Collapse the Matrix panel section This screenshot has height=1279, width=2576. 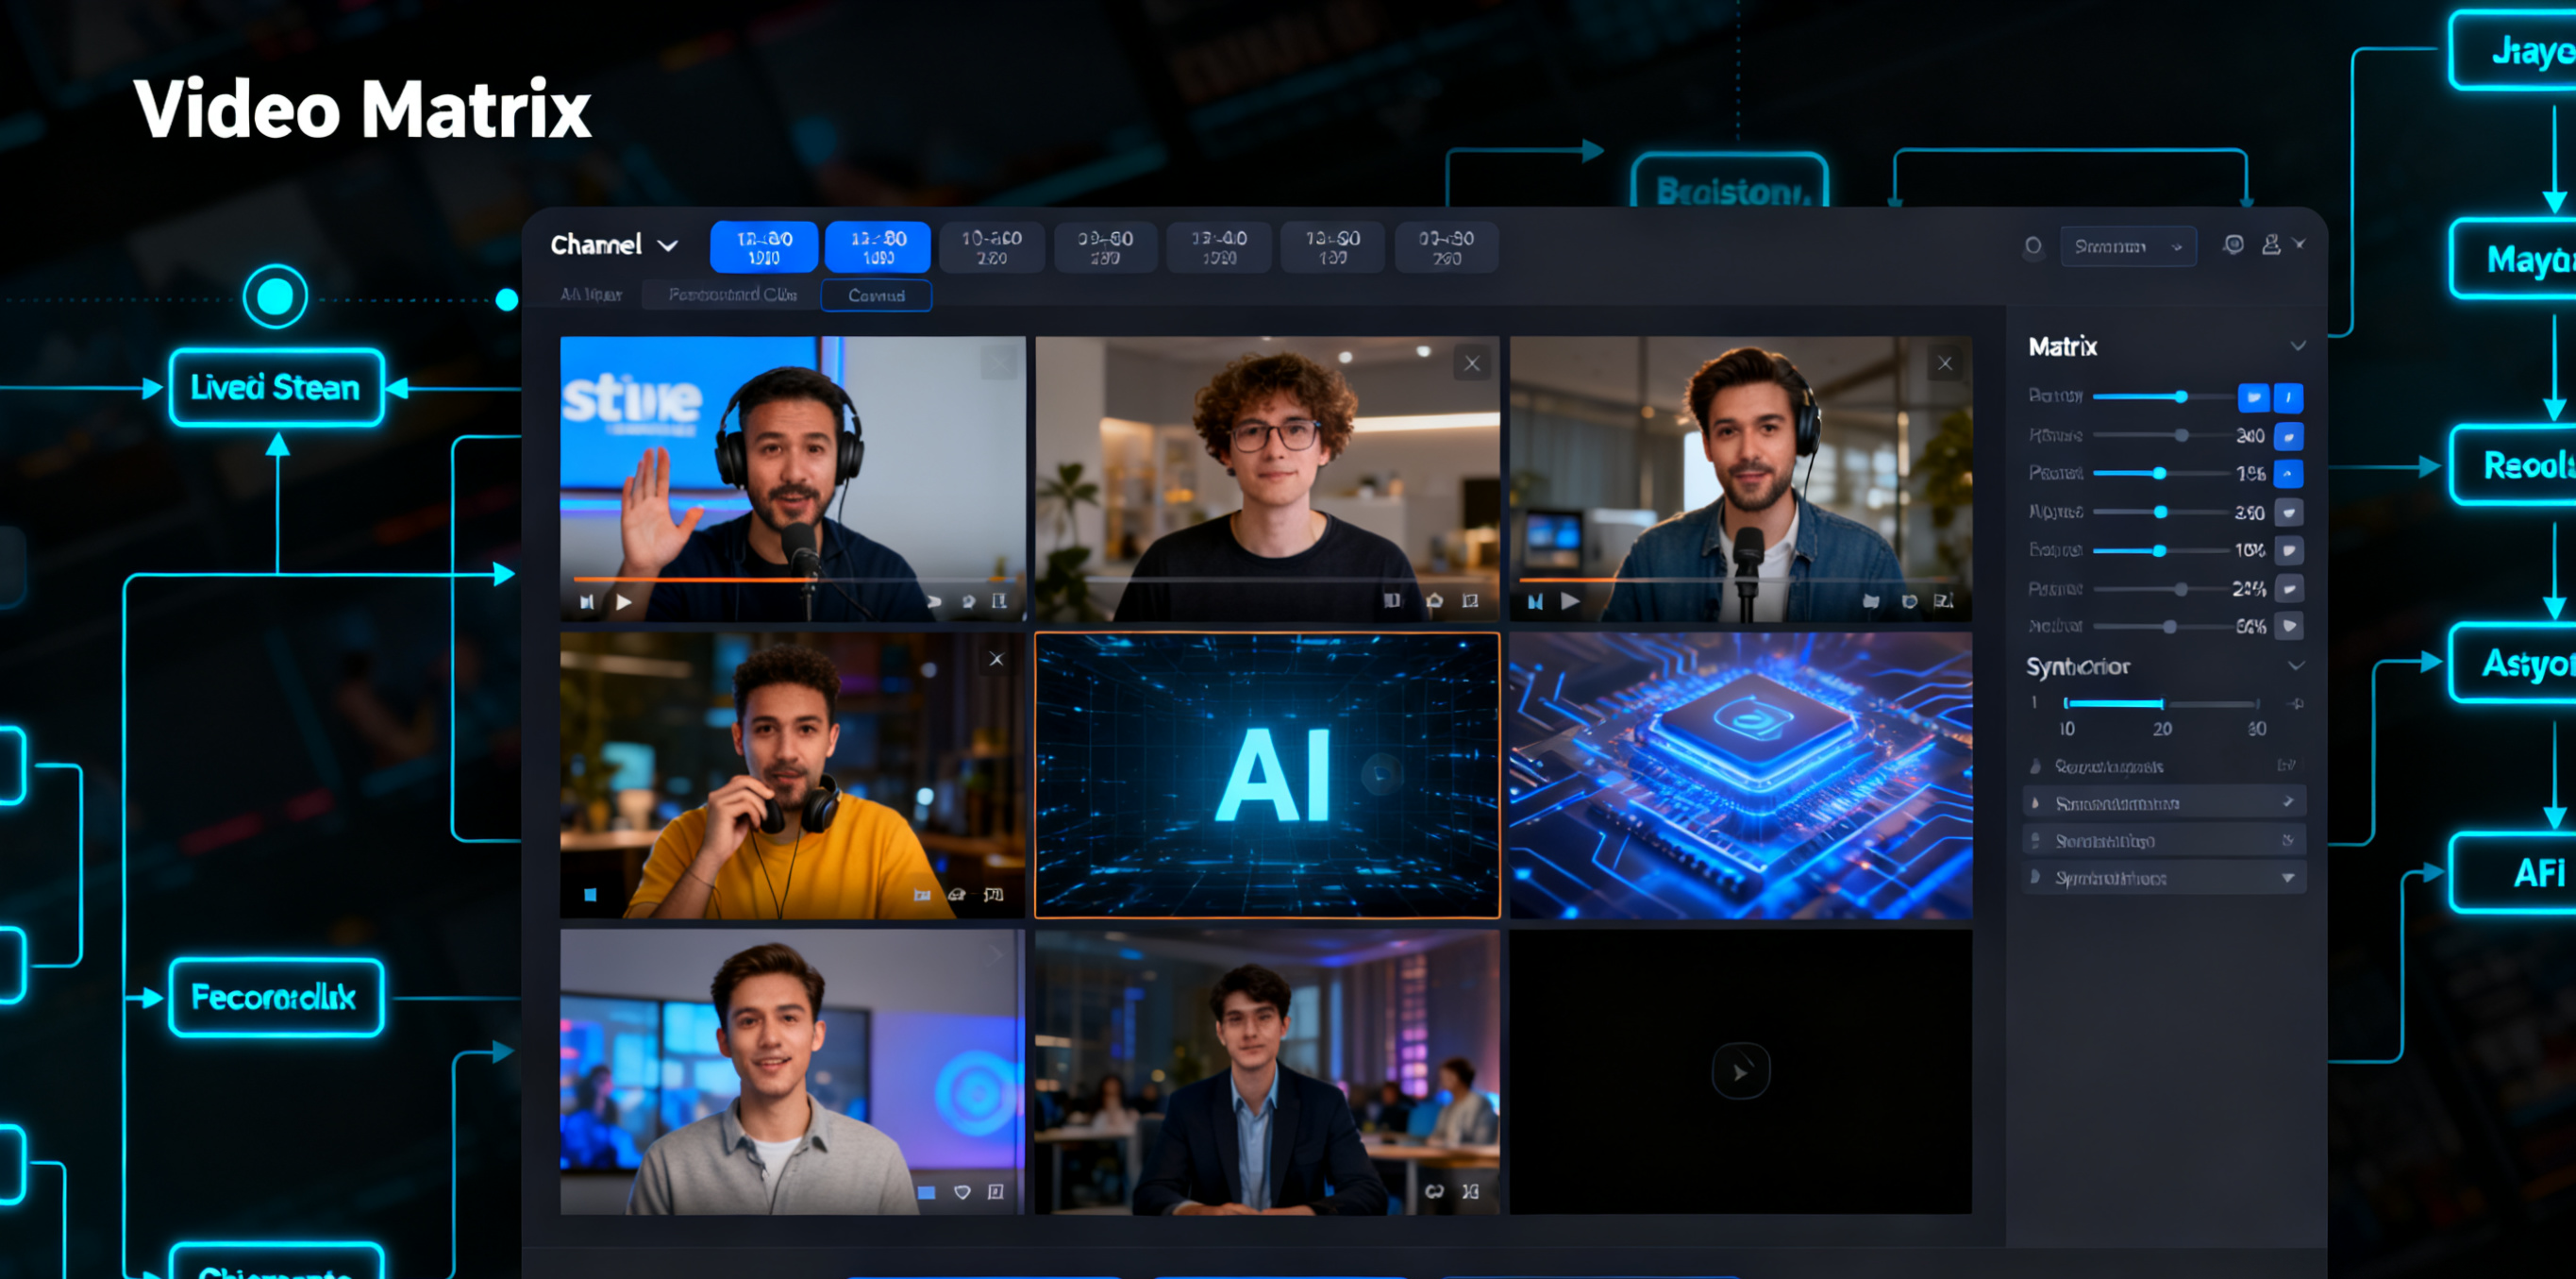[x=2297, y=346]
